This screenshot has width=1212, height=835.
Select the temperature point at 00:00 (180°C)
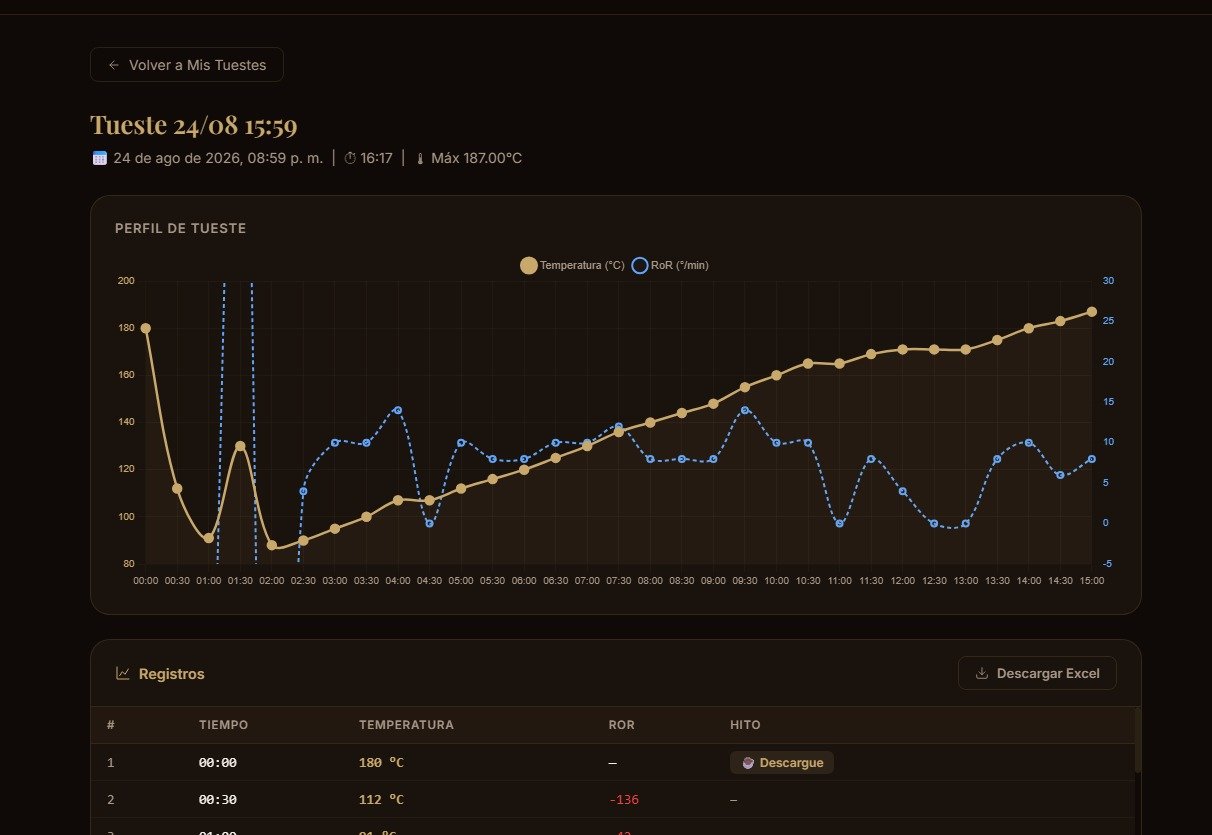(146, 328)
